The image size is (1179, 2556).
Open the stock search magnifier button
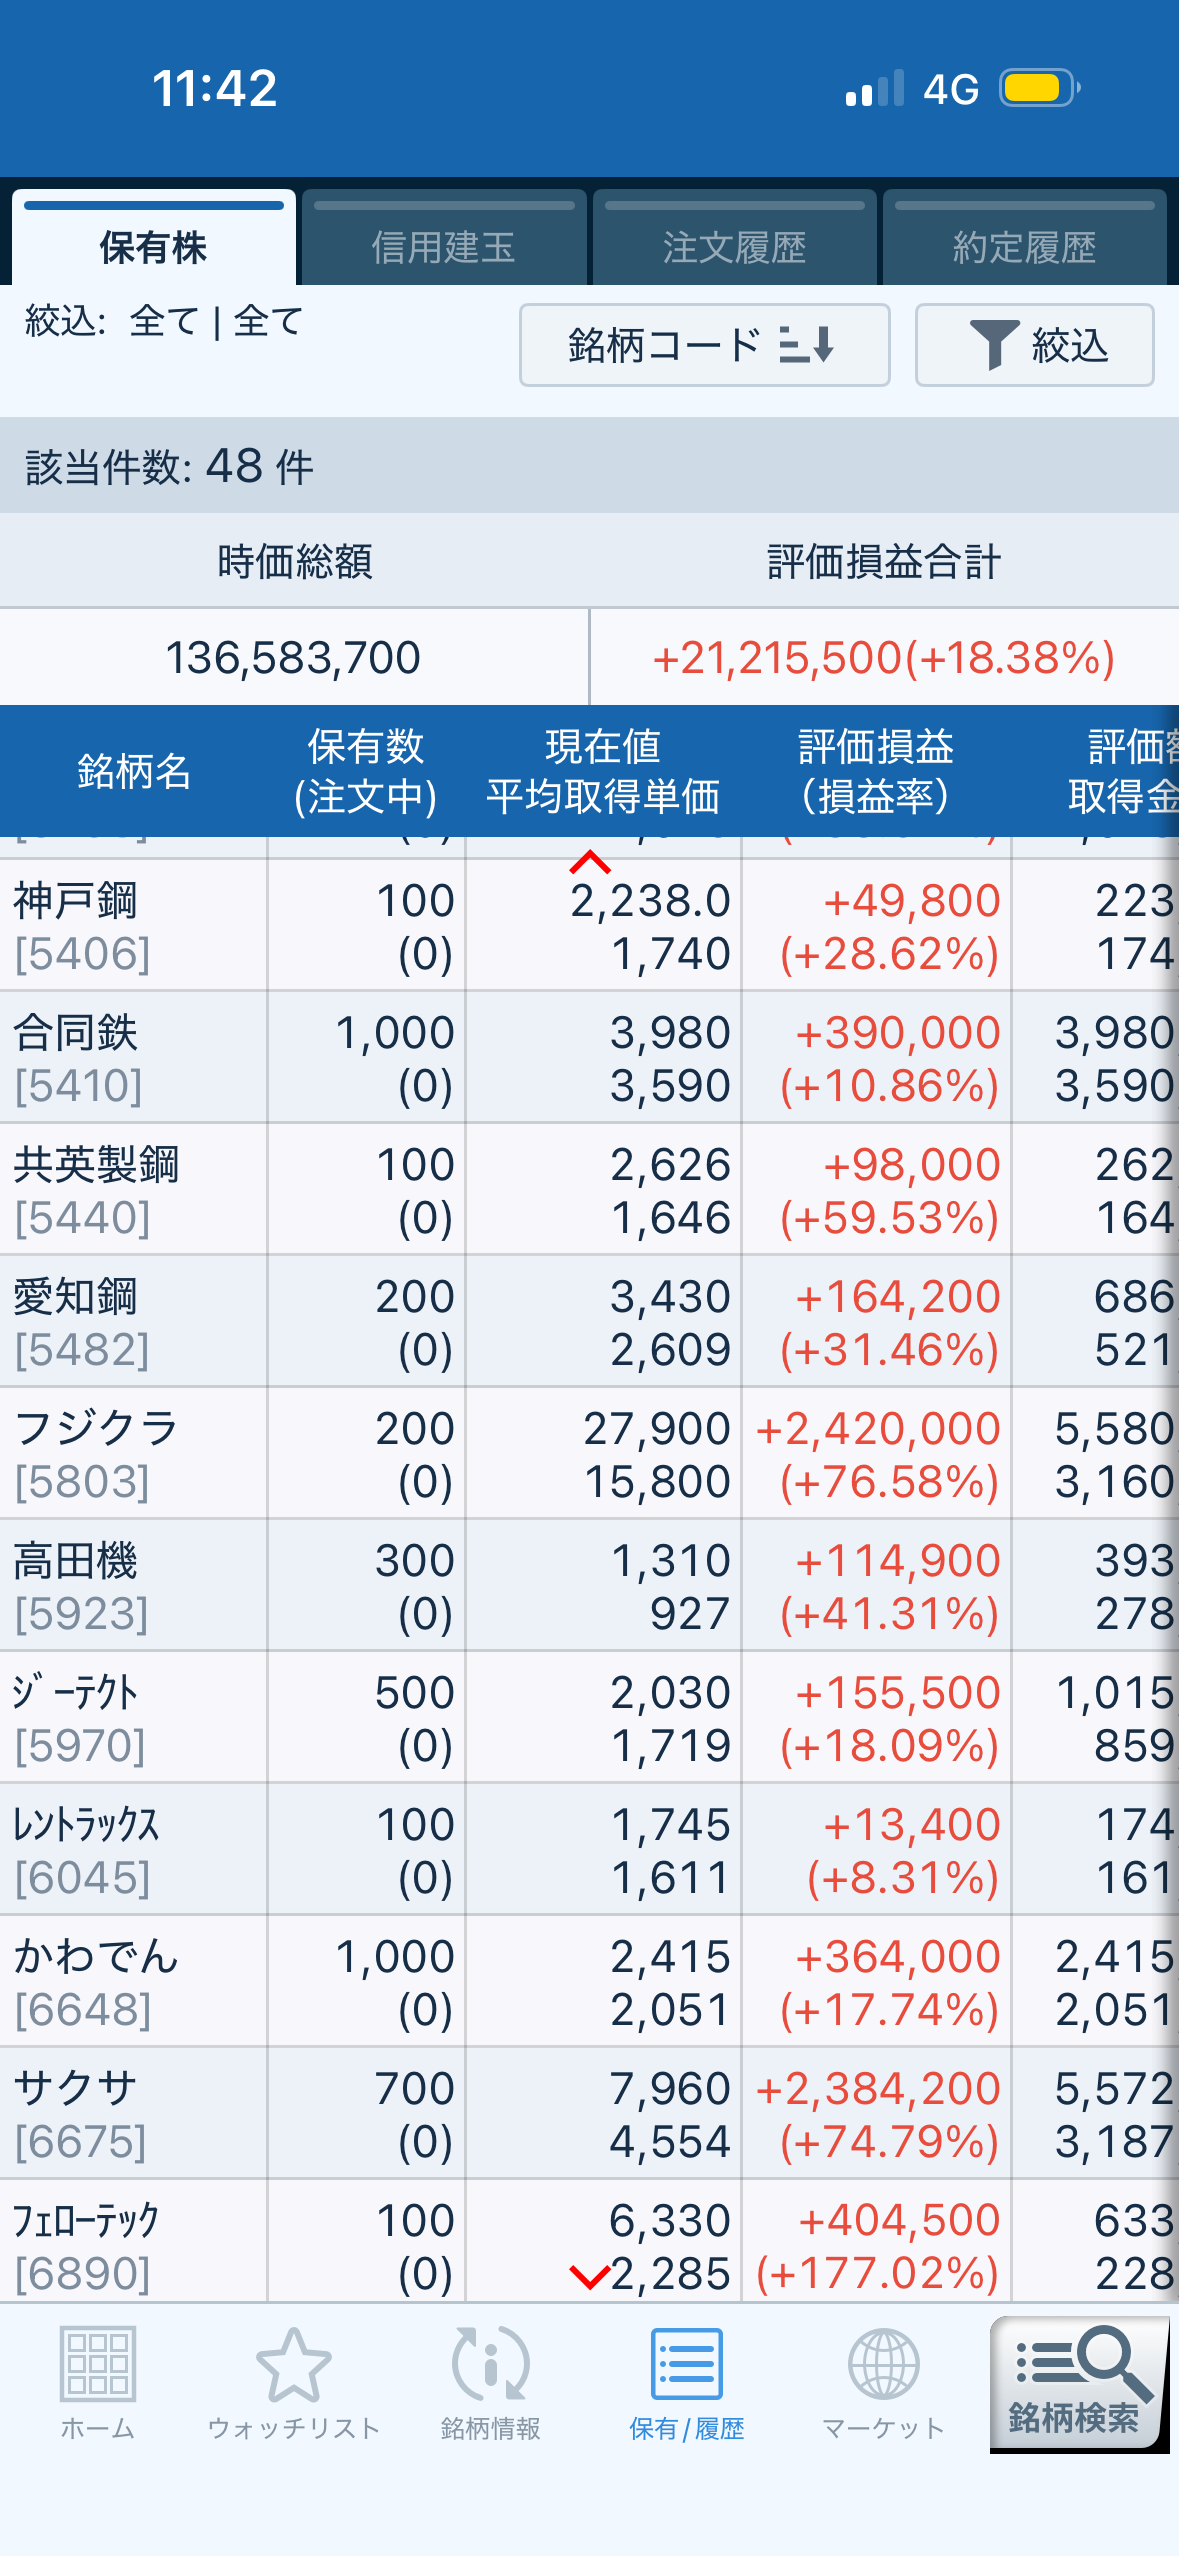click(x=1077, y=2382)
